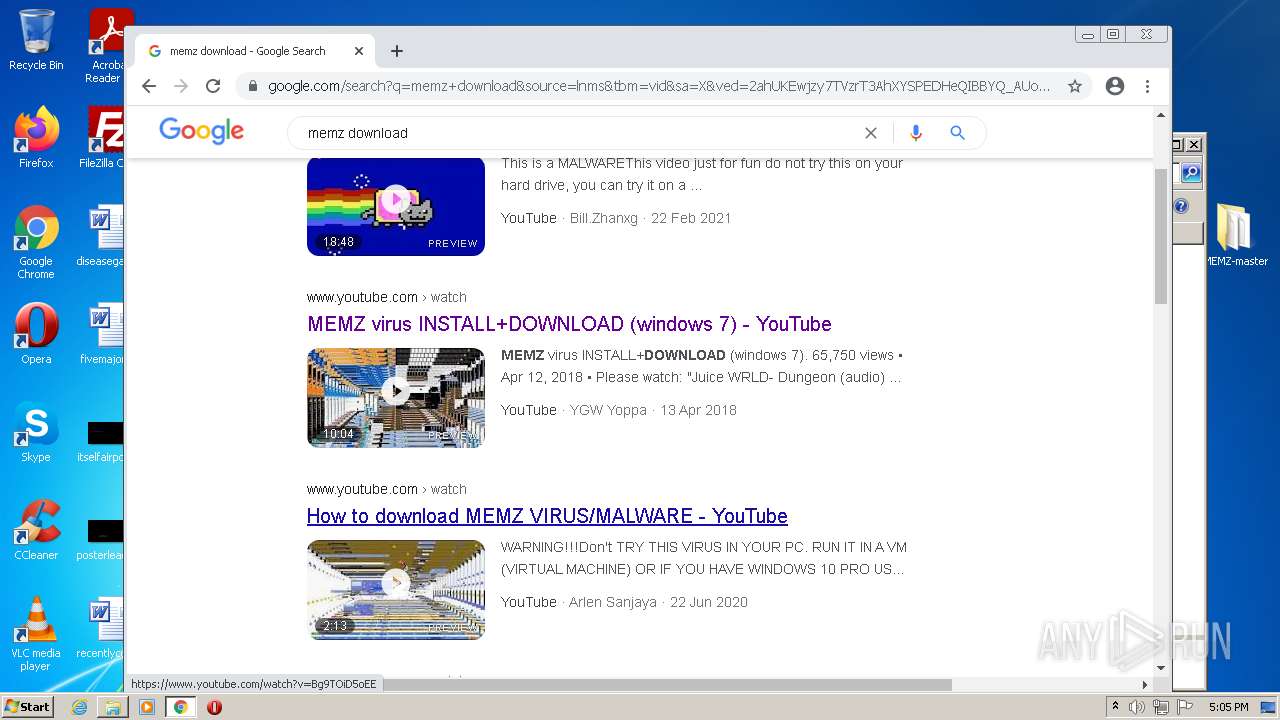Play the 10:04 MEMZ video thumbnail

tap(396, 397)
